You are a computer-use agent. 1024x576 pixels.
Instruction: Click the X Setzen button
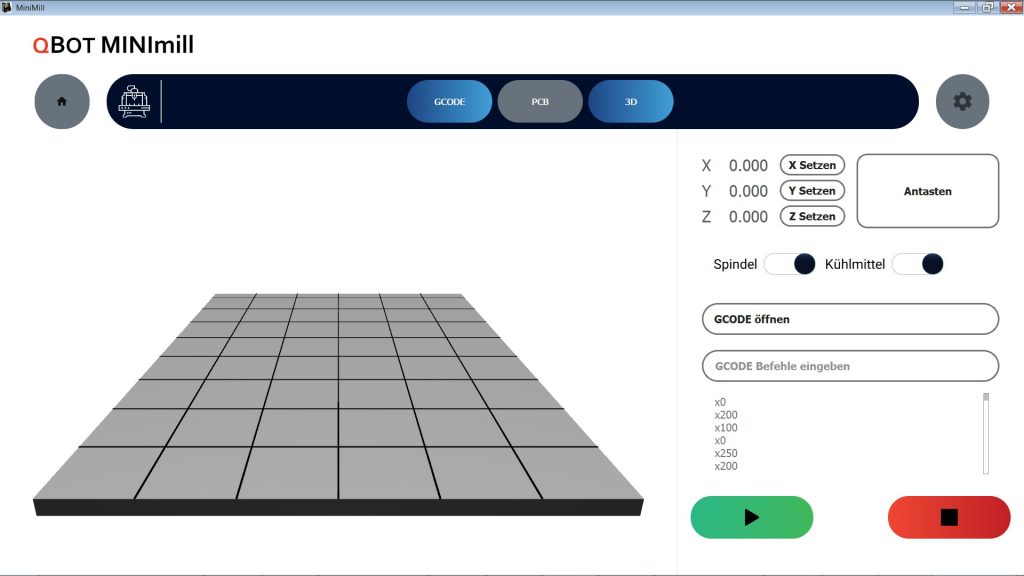[x=812, y=165]
